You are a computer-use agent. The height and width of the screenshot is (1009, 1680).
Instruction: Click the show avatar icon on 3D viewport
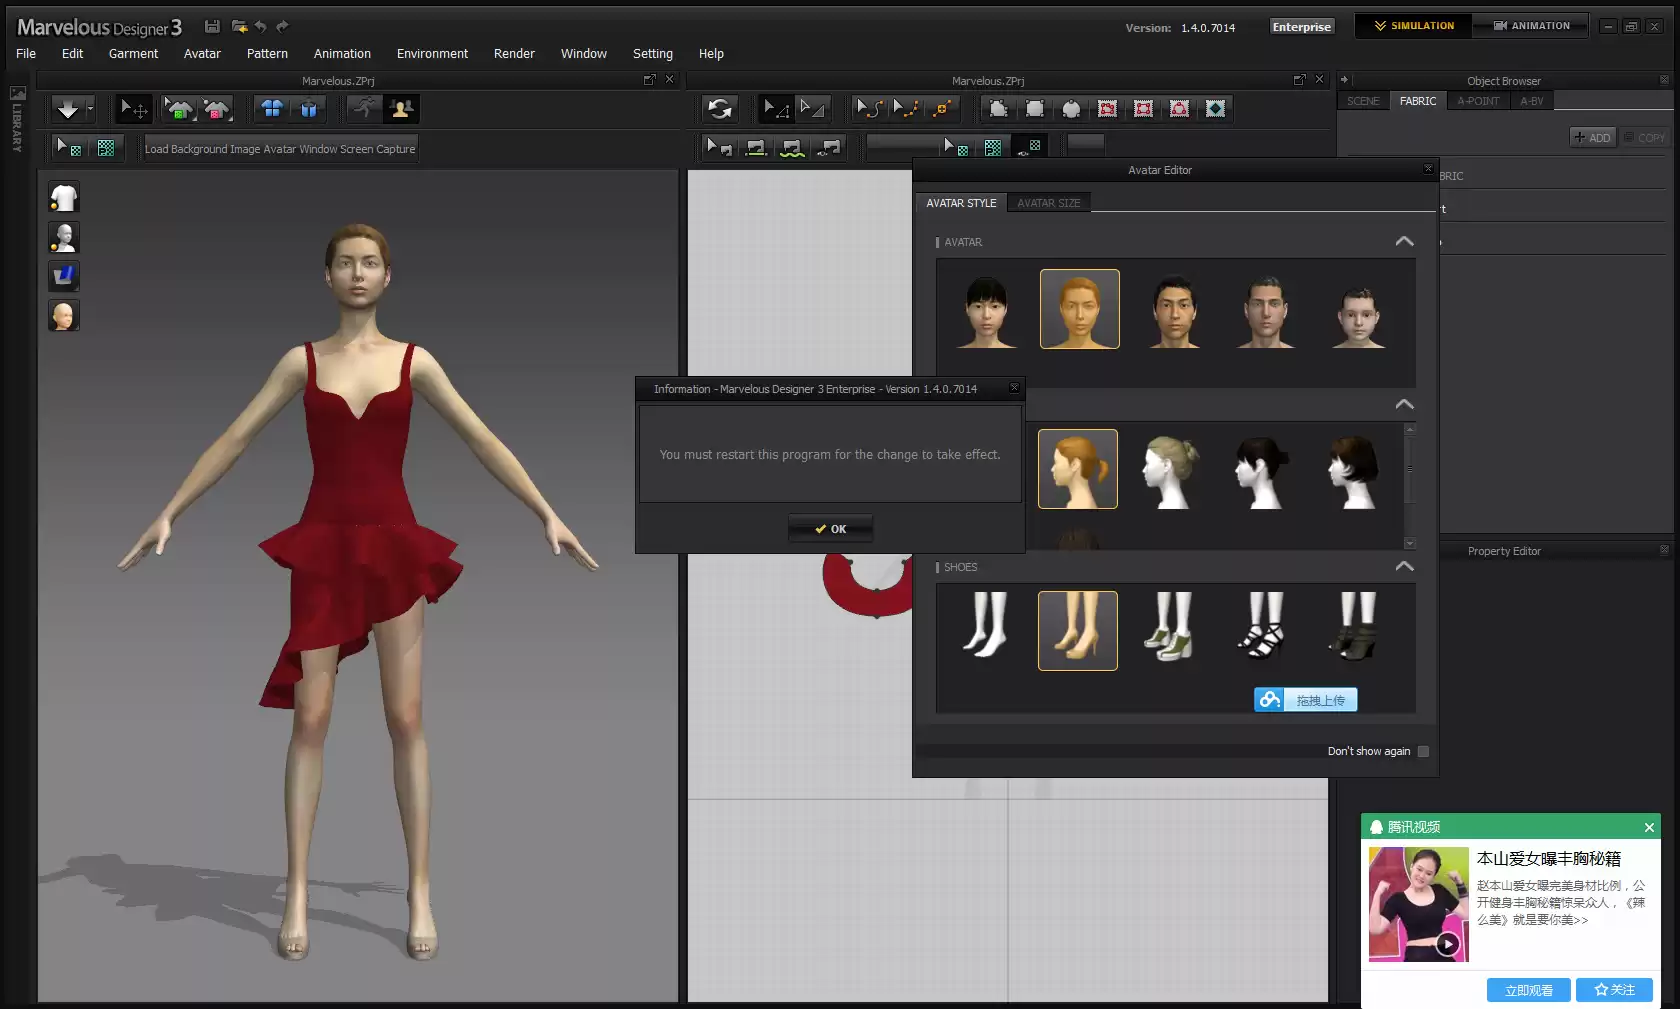click(x=64, y=237)
